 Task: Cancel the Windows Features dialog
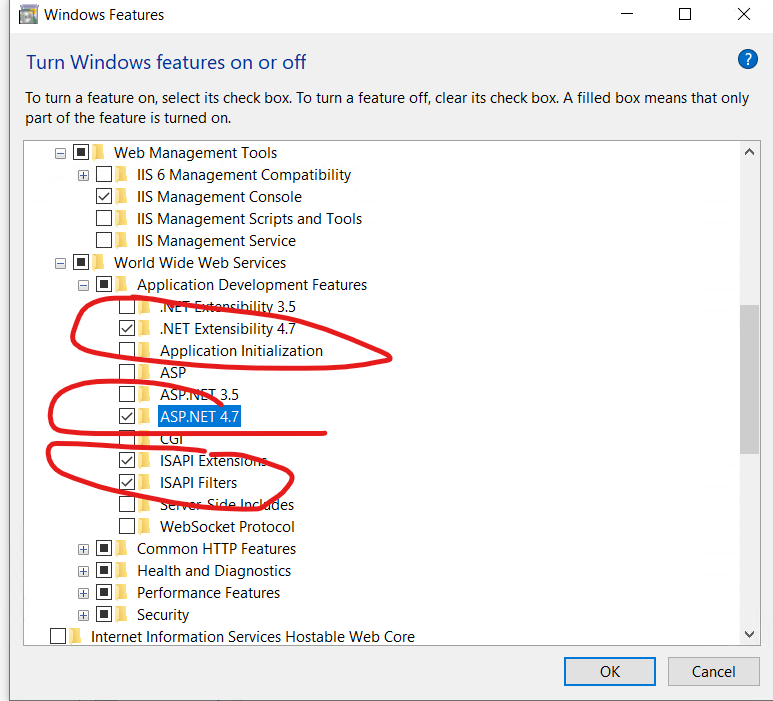(713, 671)
